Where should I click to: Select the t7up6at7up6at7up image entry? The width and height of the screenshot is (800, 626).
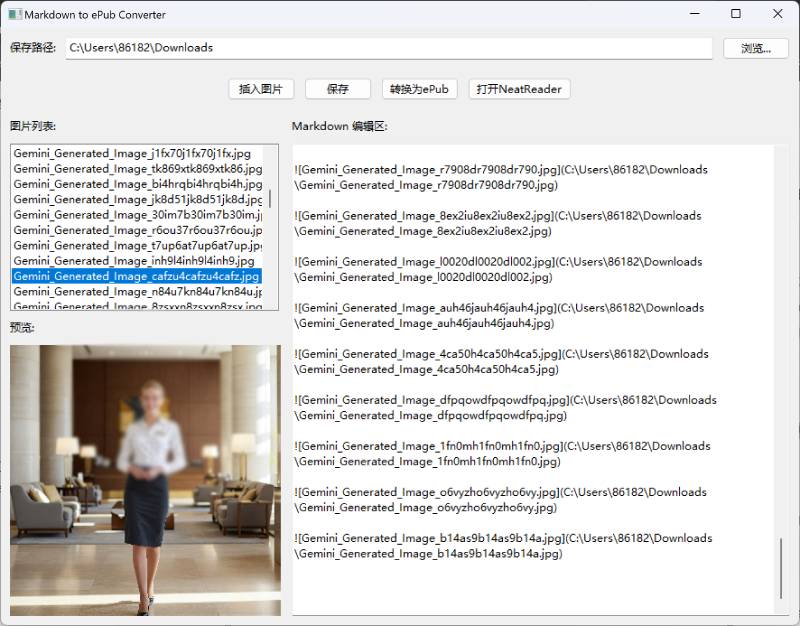click(140, 245)
